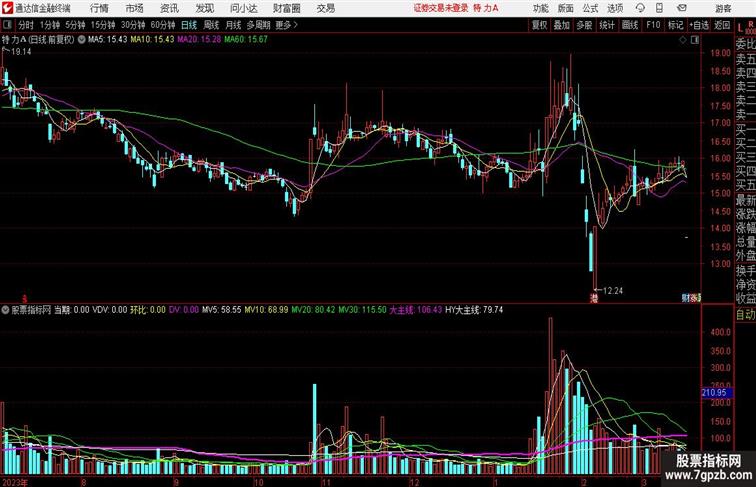The width and height of the screenshot is (756, 487).
Task: Click 特力A (日线 前复权) chart title
Action: coord(38,40)
